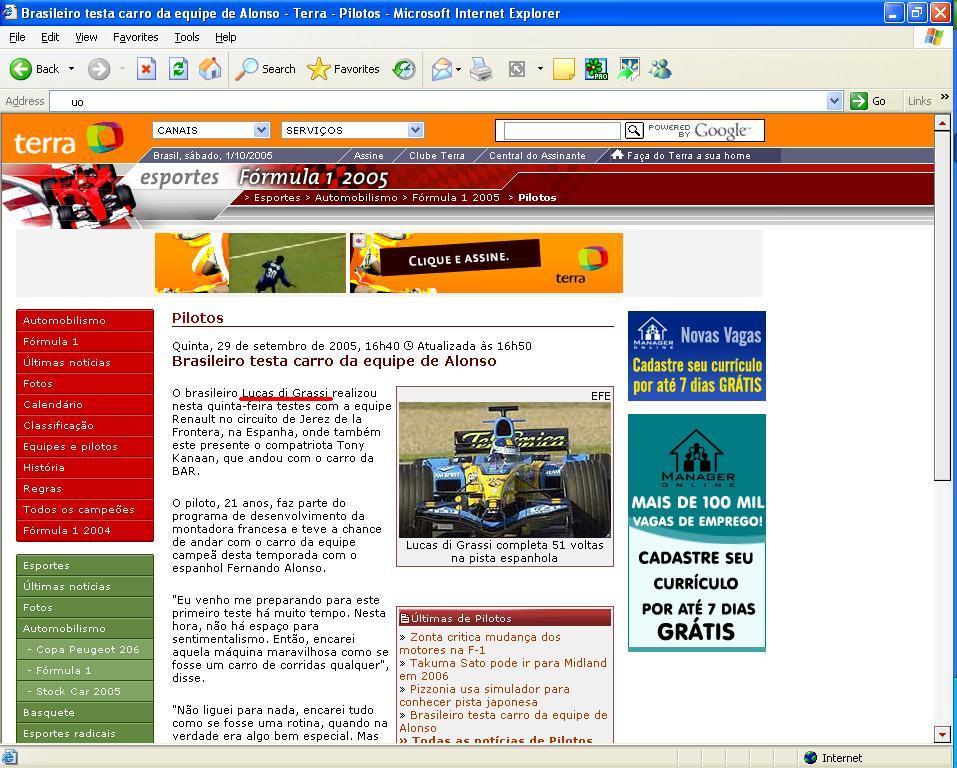The image size is (957, 768).
Task: Click the Automobilismo breadcrumb link
Action: click(356, 197)
